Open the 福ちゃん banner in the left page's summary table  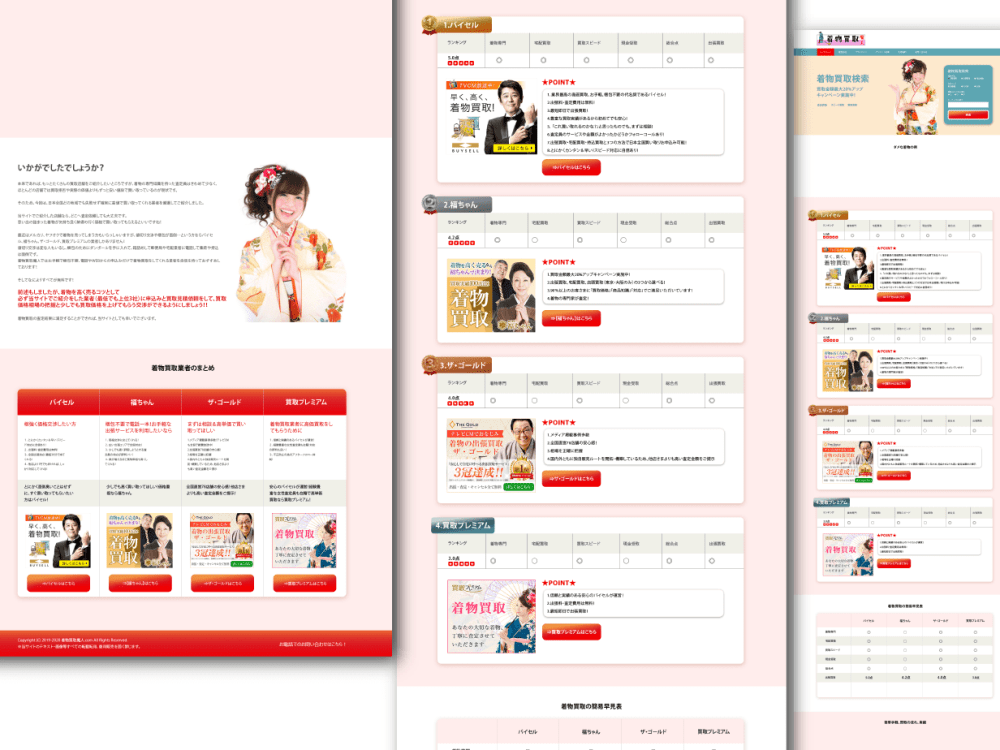140,541
